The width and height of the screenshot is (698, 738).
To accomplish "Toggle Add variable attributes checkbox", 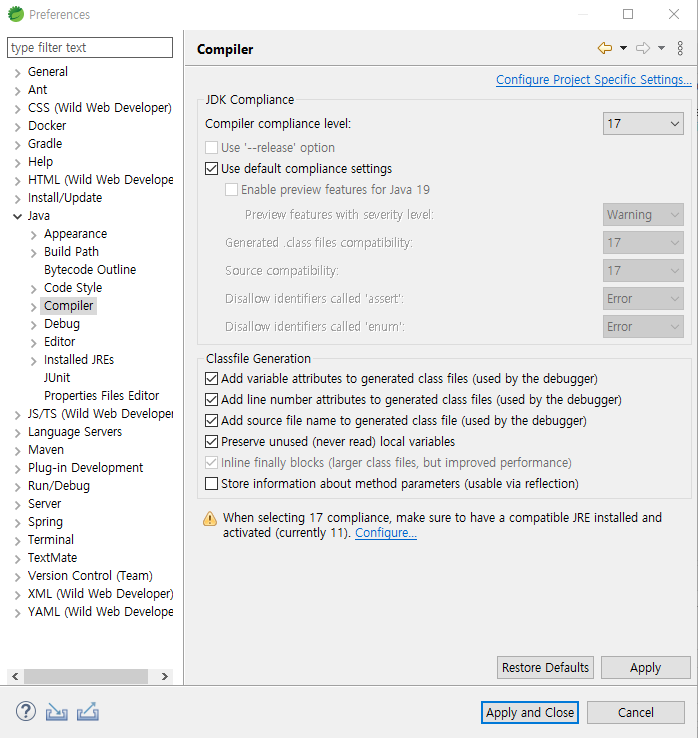I will [x=211, y=378].
